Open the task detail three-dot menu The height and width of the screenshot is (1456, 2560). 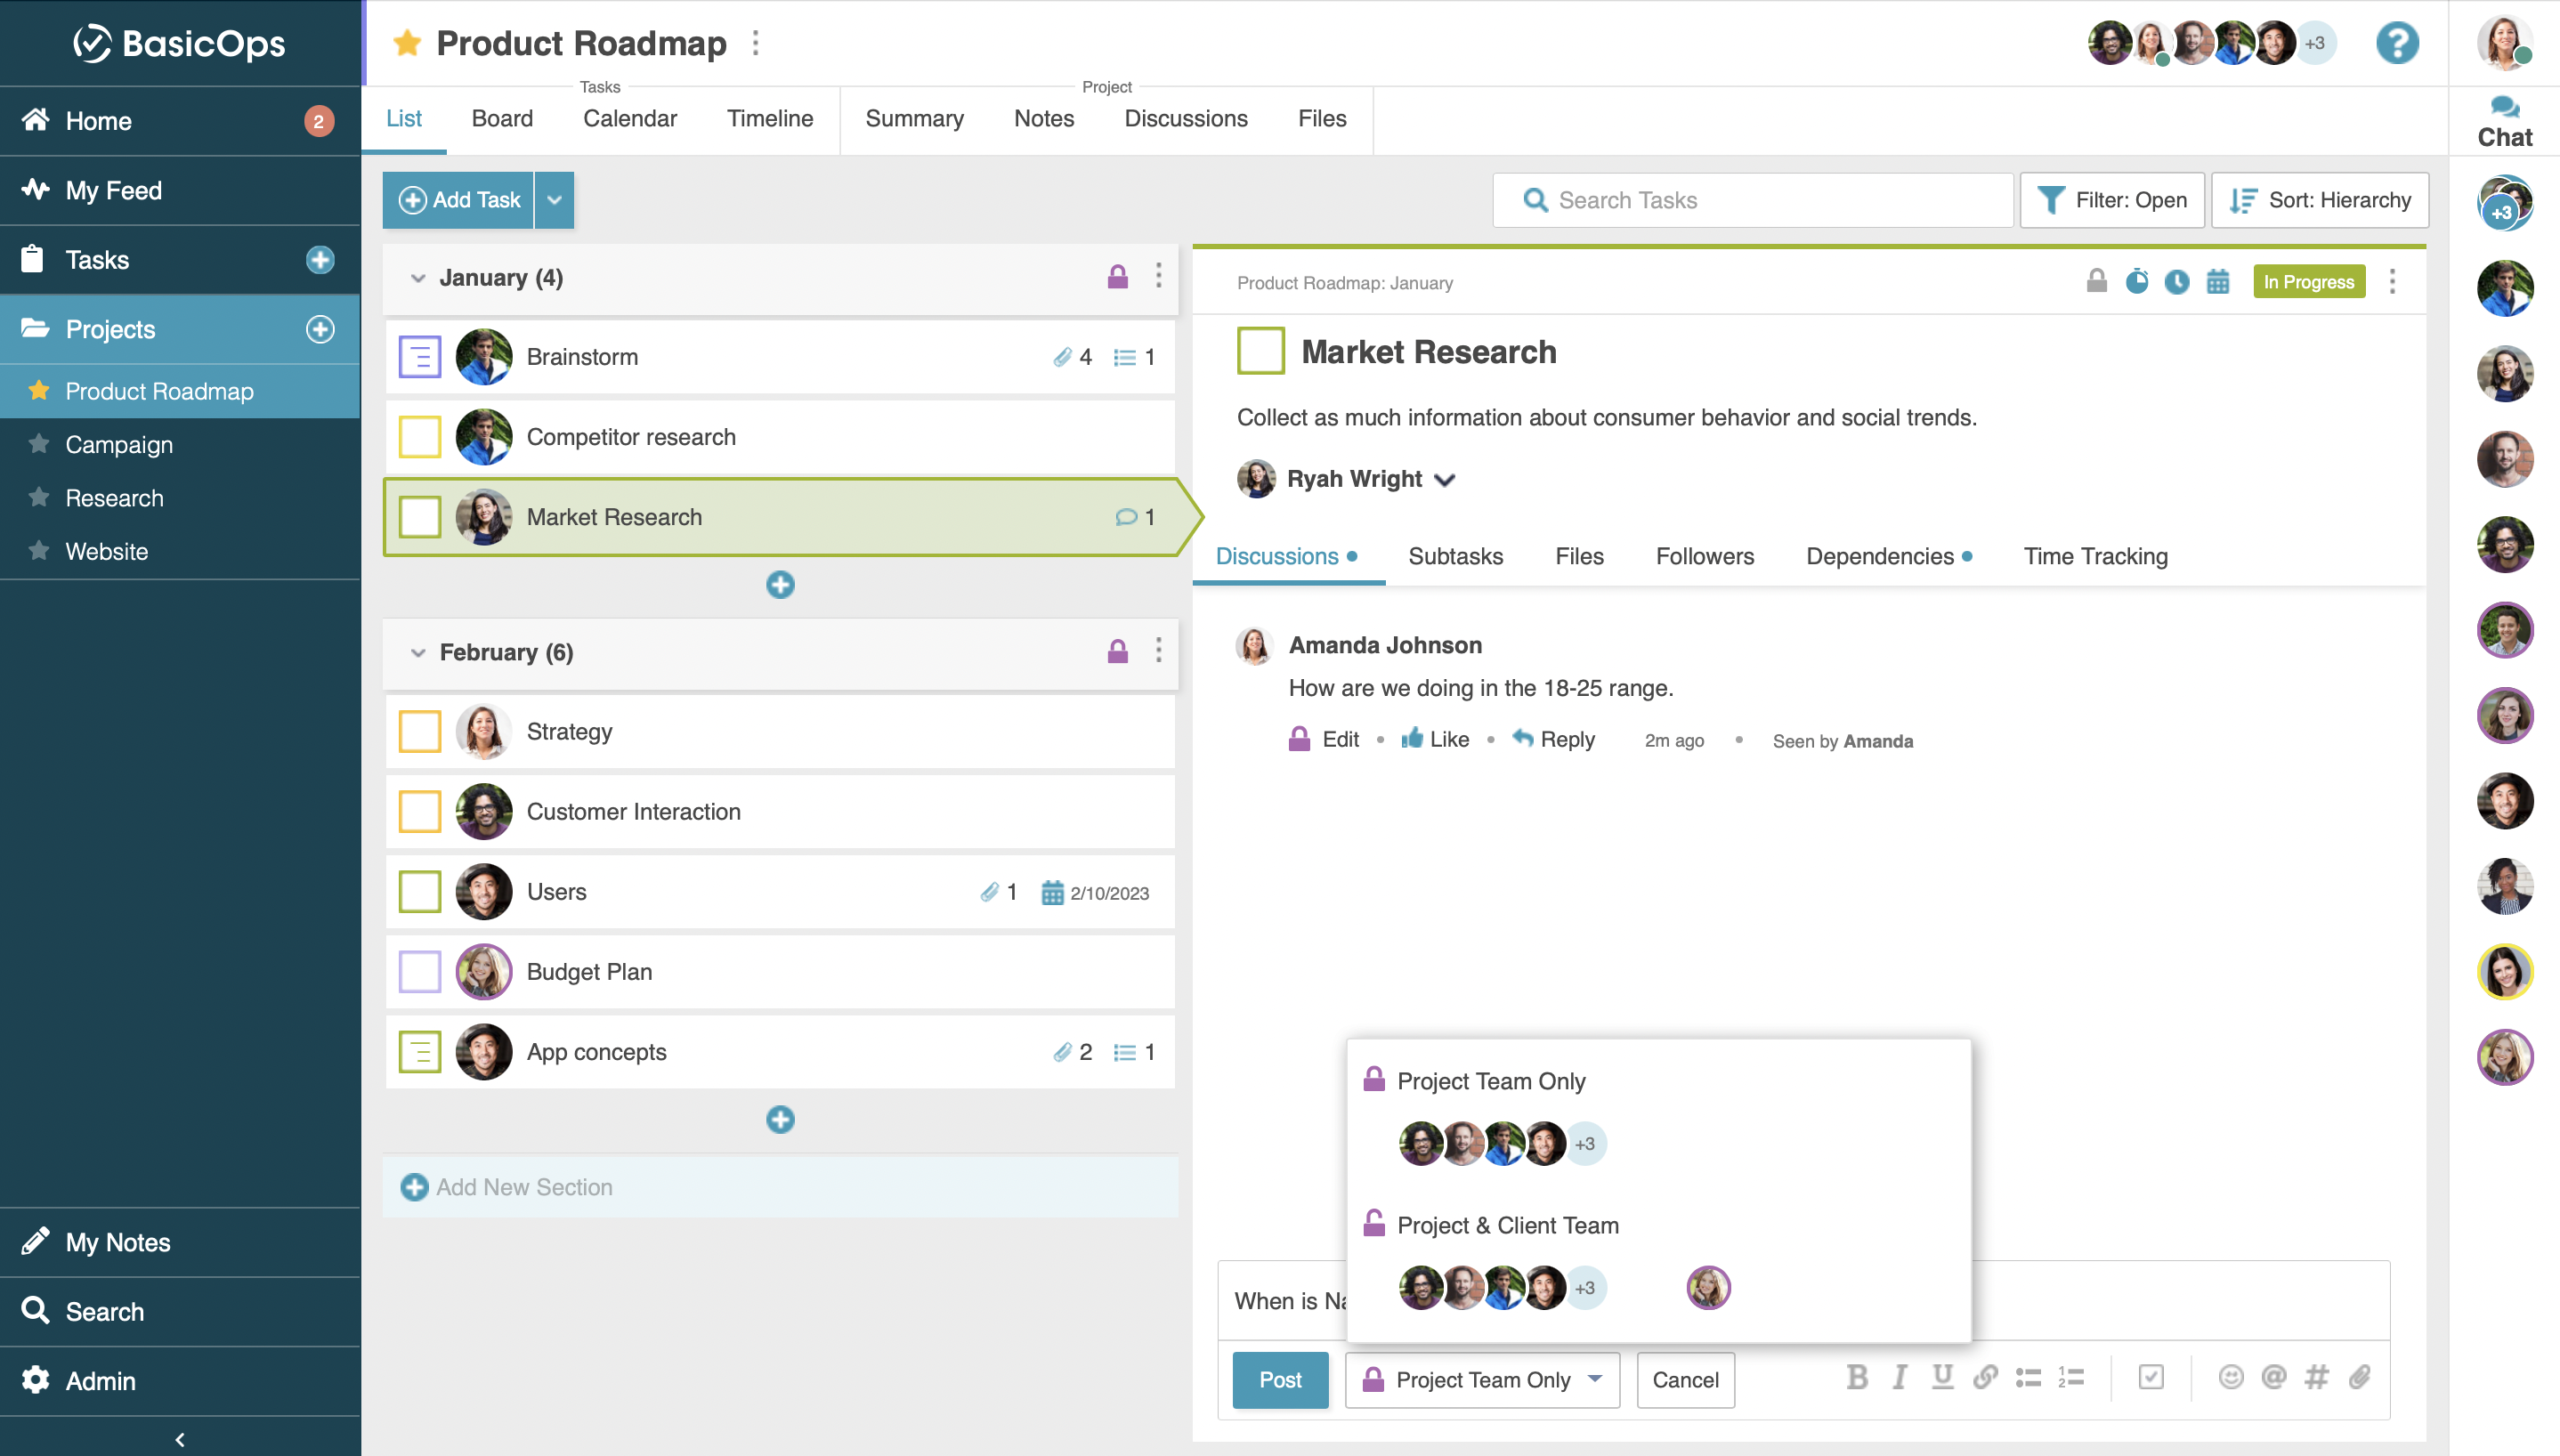click(2392, 282)
